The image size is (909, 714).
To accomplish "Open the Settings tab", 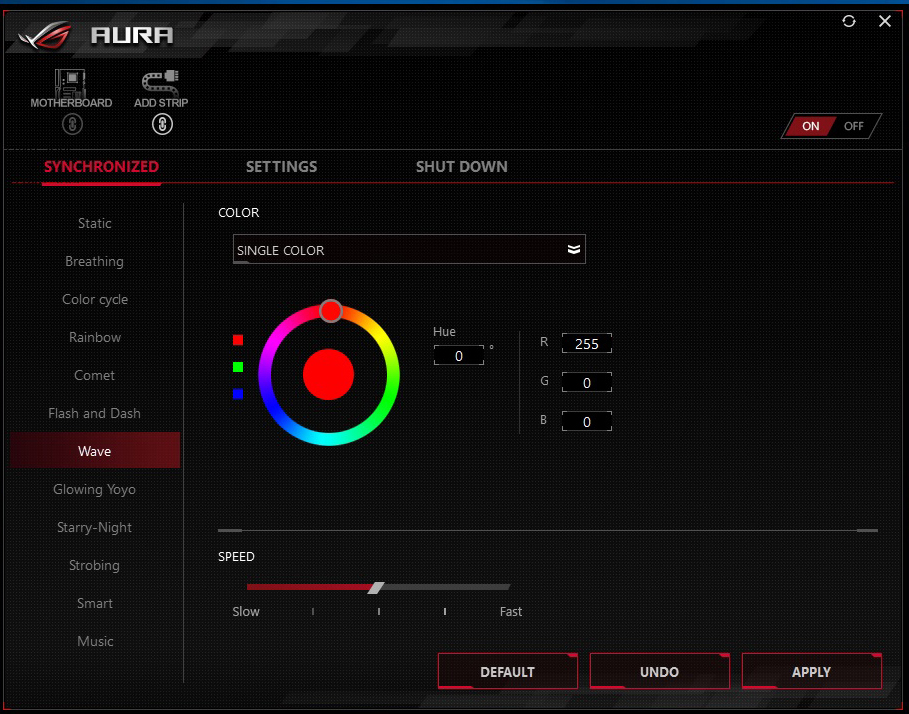I will pos(281,167).
